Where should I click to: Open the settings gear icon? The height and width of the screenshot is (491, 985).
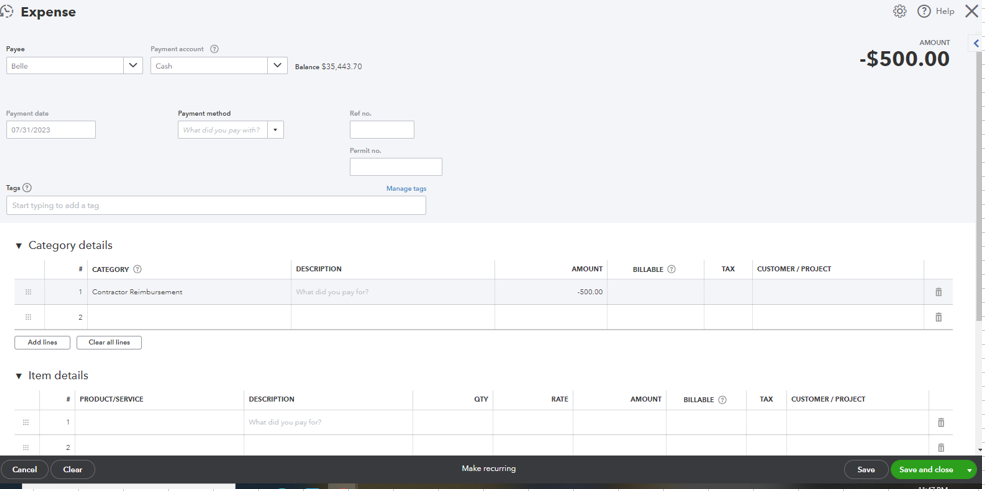(x=900, y=11)
